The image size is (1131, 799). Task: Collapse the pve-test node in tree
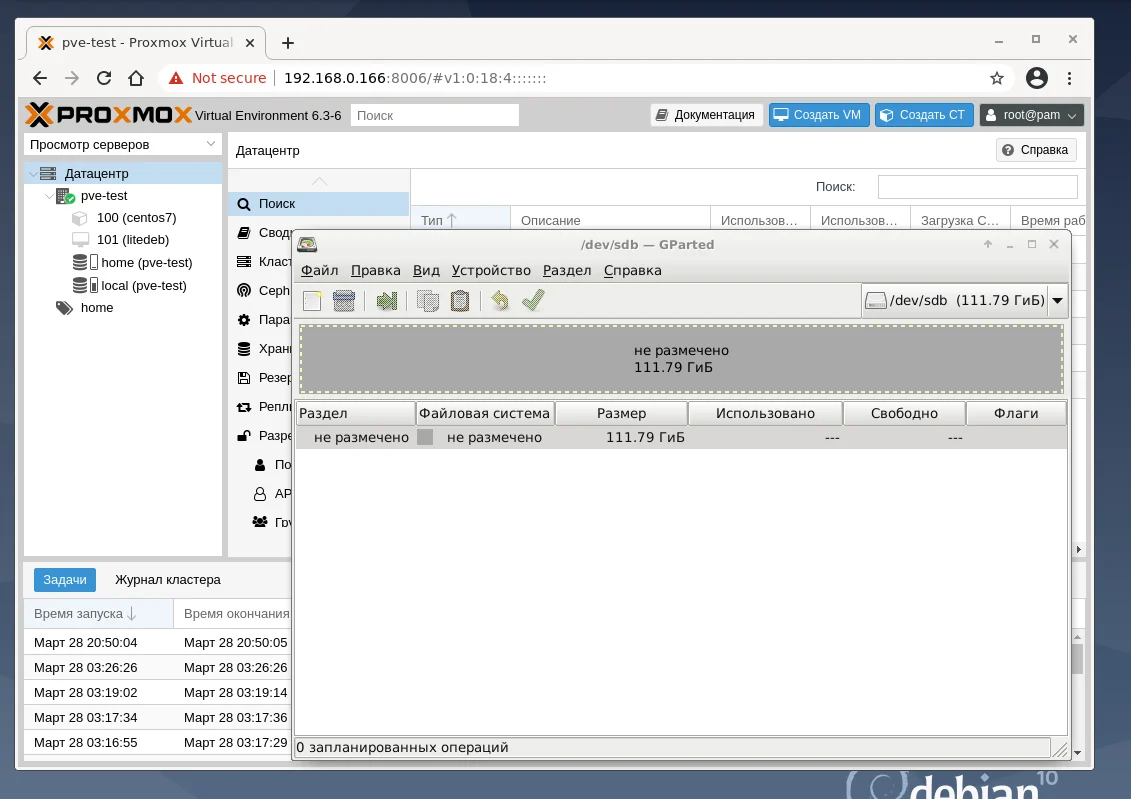pos(49,196)
